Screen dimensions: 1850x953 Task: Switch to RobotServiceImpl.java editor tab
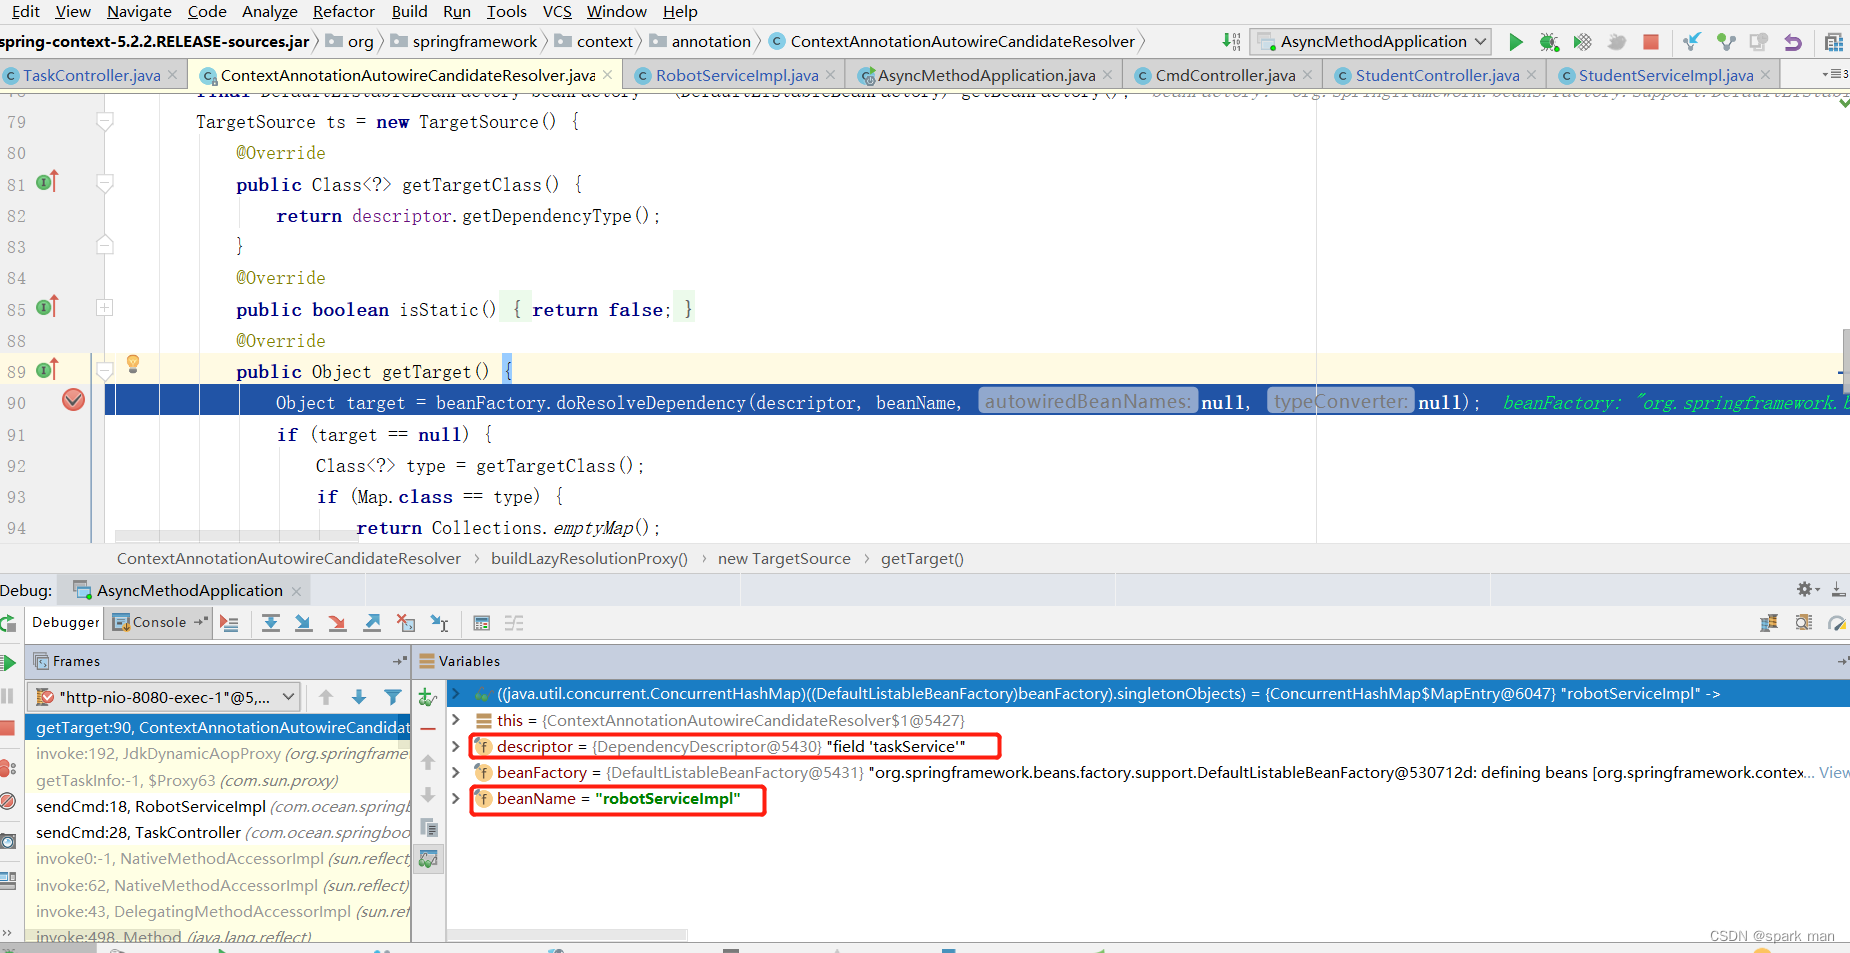(736, 75)
